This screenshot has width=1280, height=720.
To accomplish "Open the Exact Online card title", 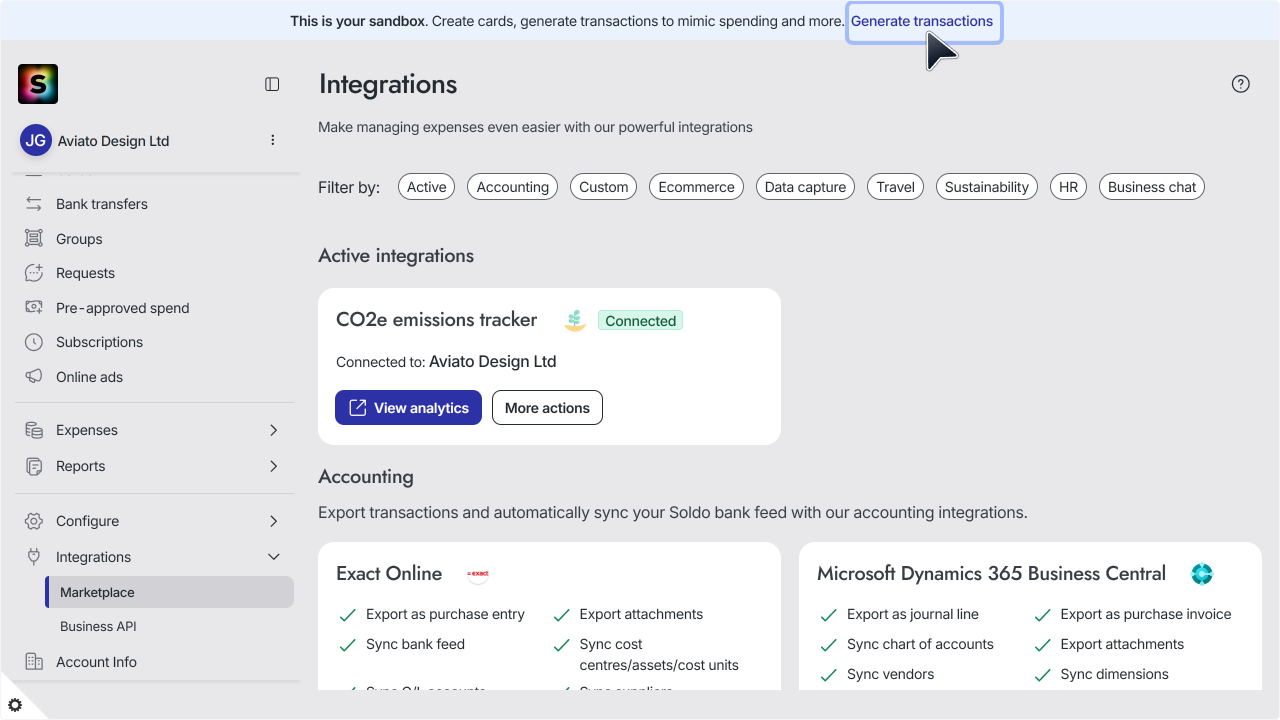I will (x=389, y=573).
